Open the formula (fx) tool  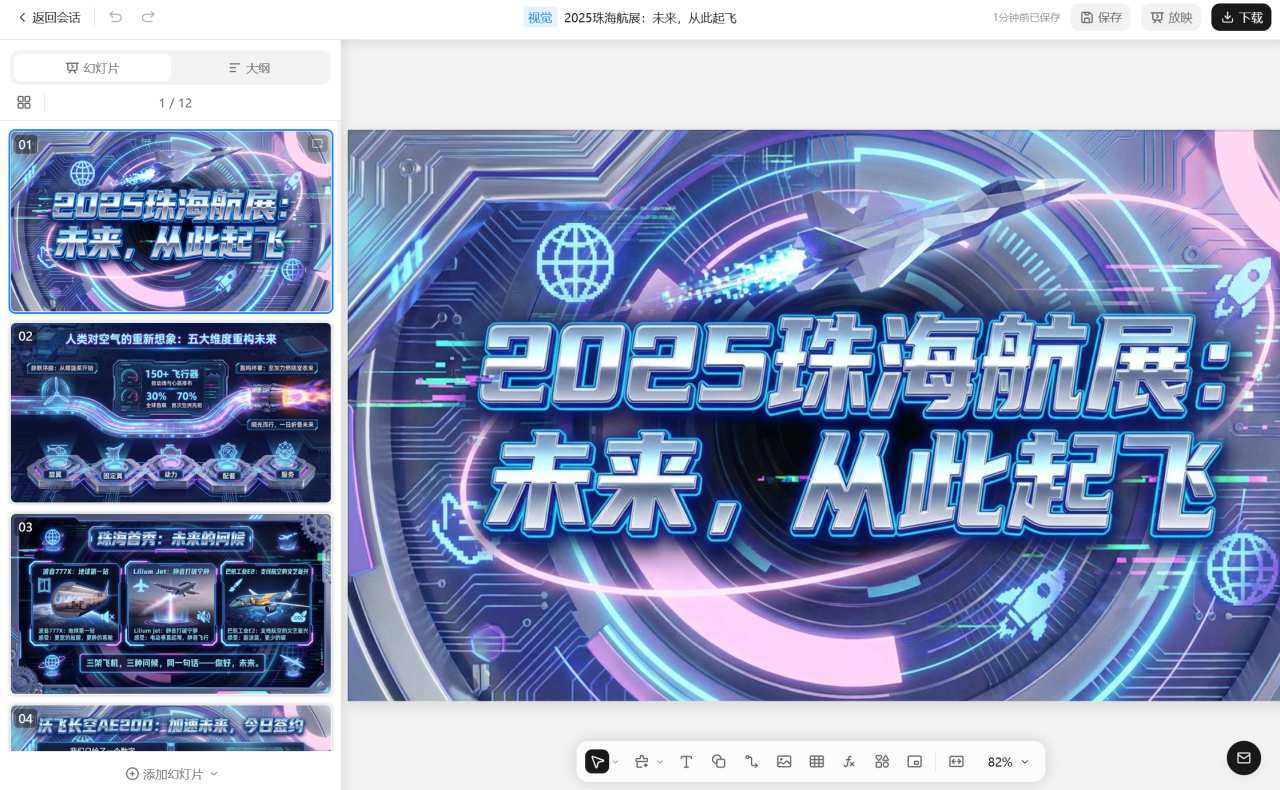[x=849, y=761]
